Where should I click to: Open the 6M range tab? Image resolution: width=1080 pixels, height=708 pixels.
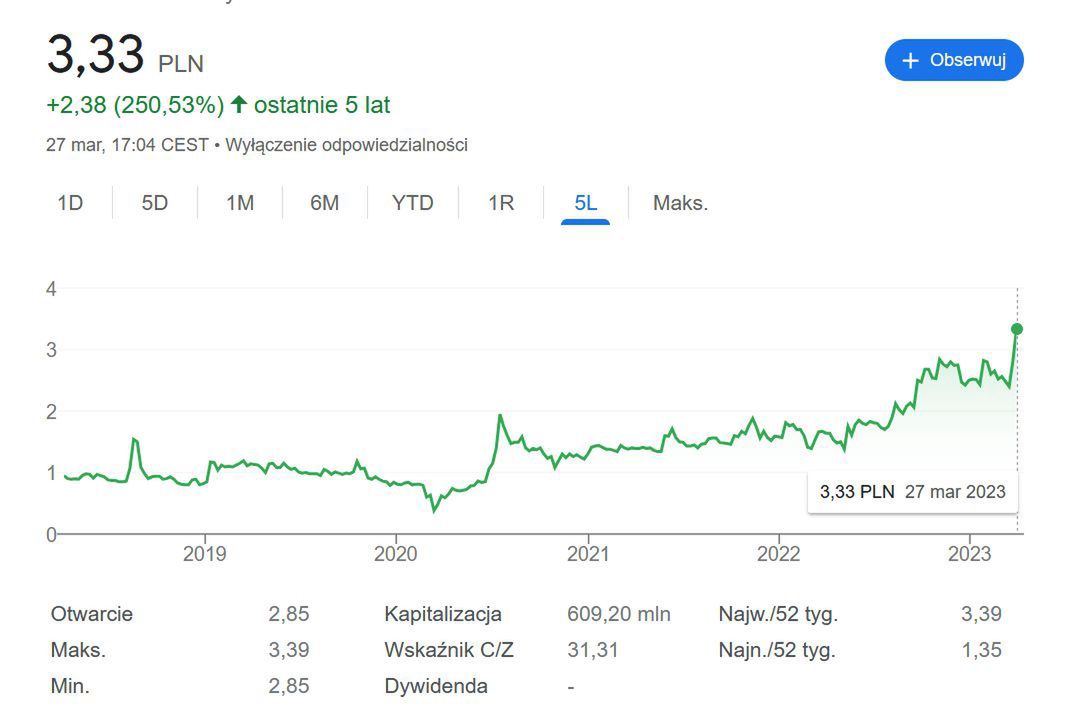point(325,203)
